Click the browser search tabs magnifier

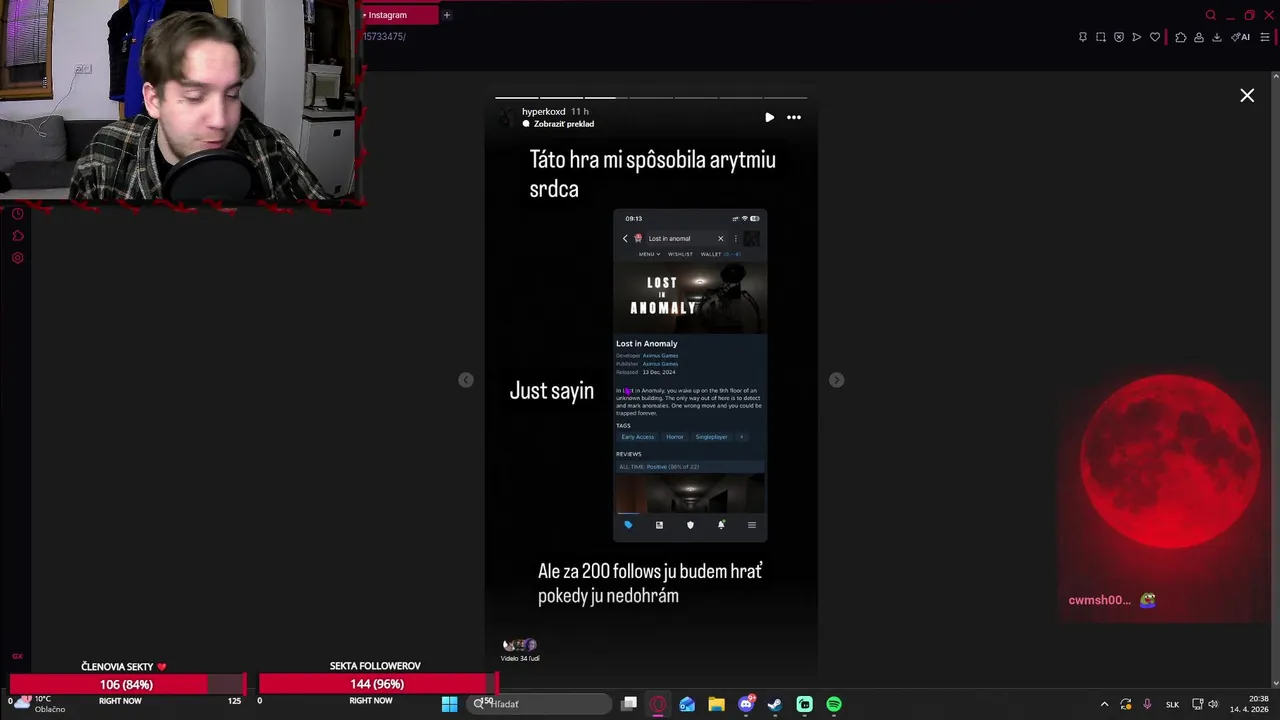[1210, 15]
